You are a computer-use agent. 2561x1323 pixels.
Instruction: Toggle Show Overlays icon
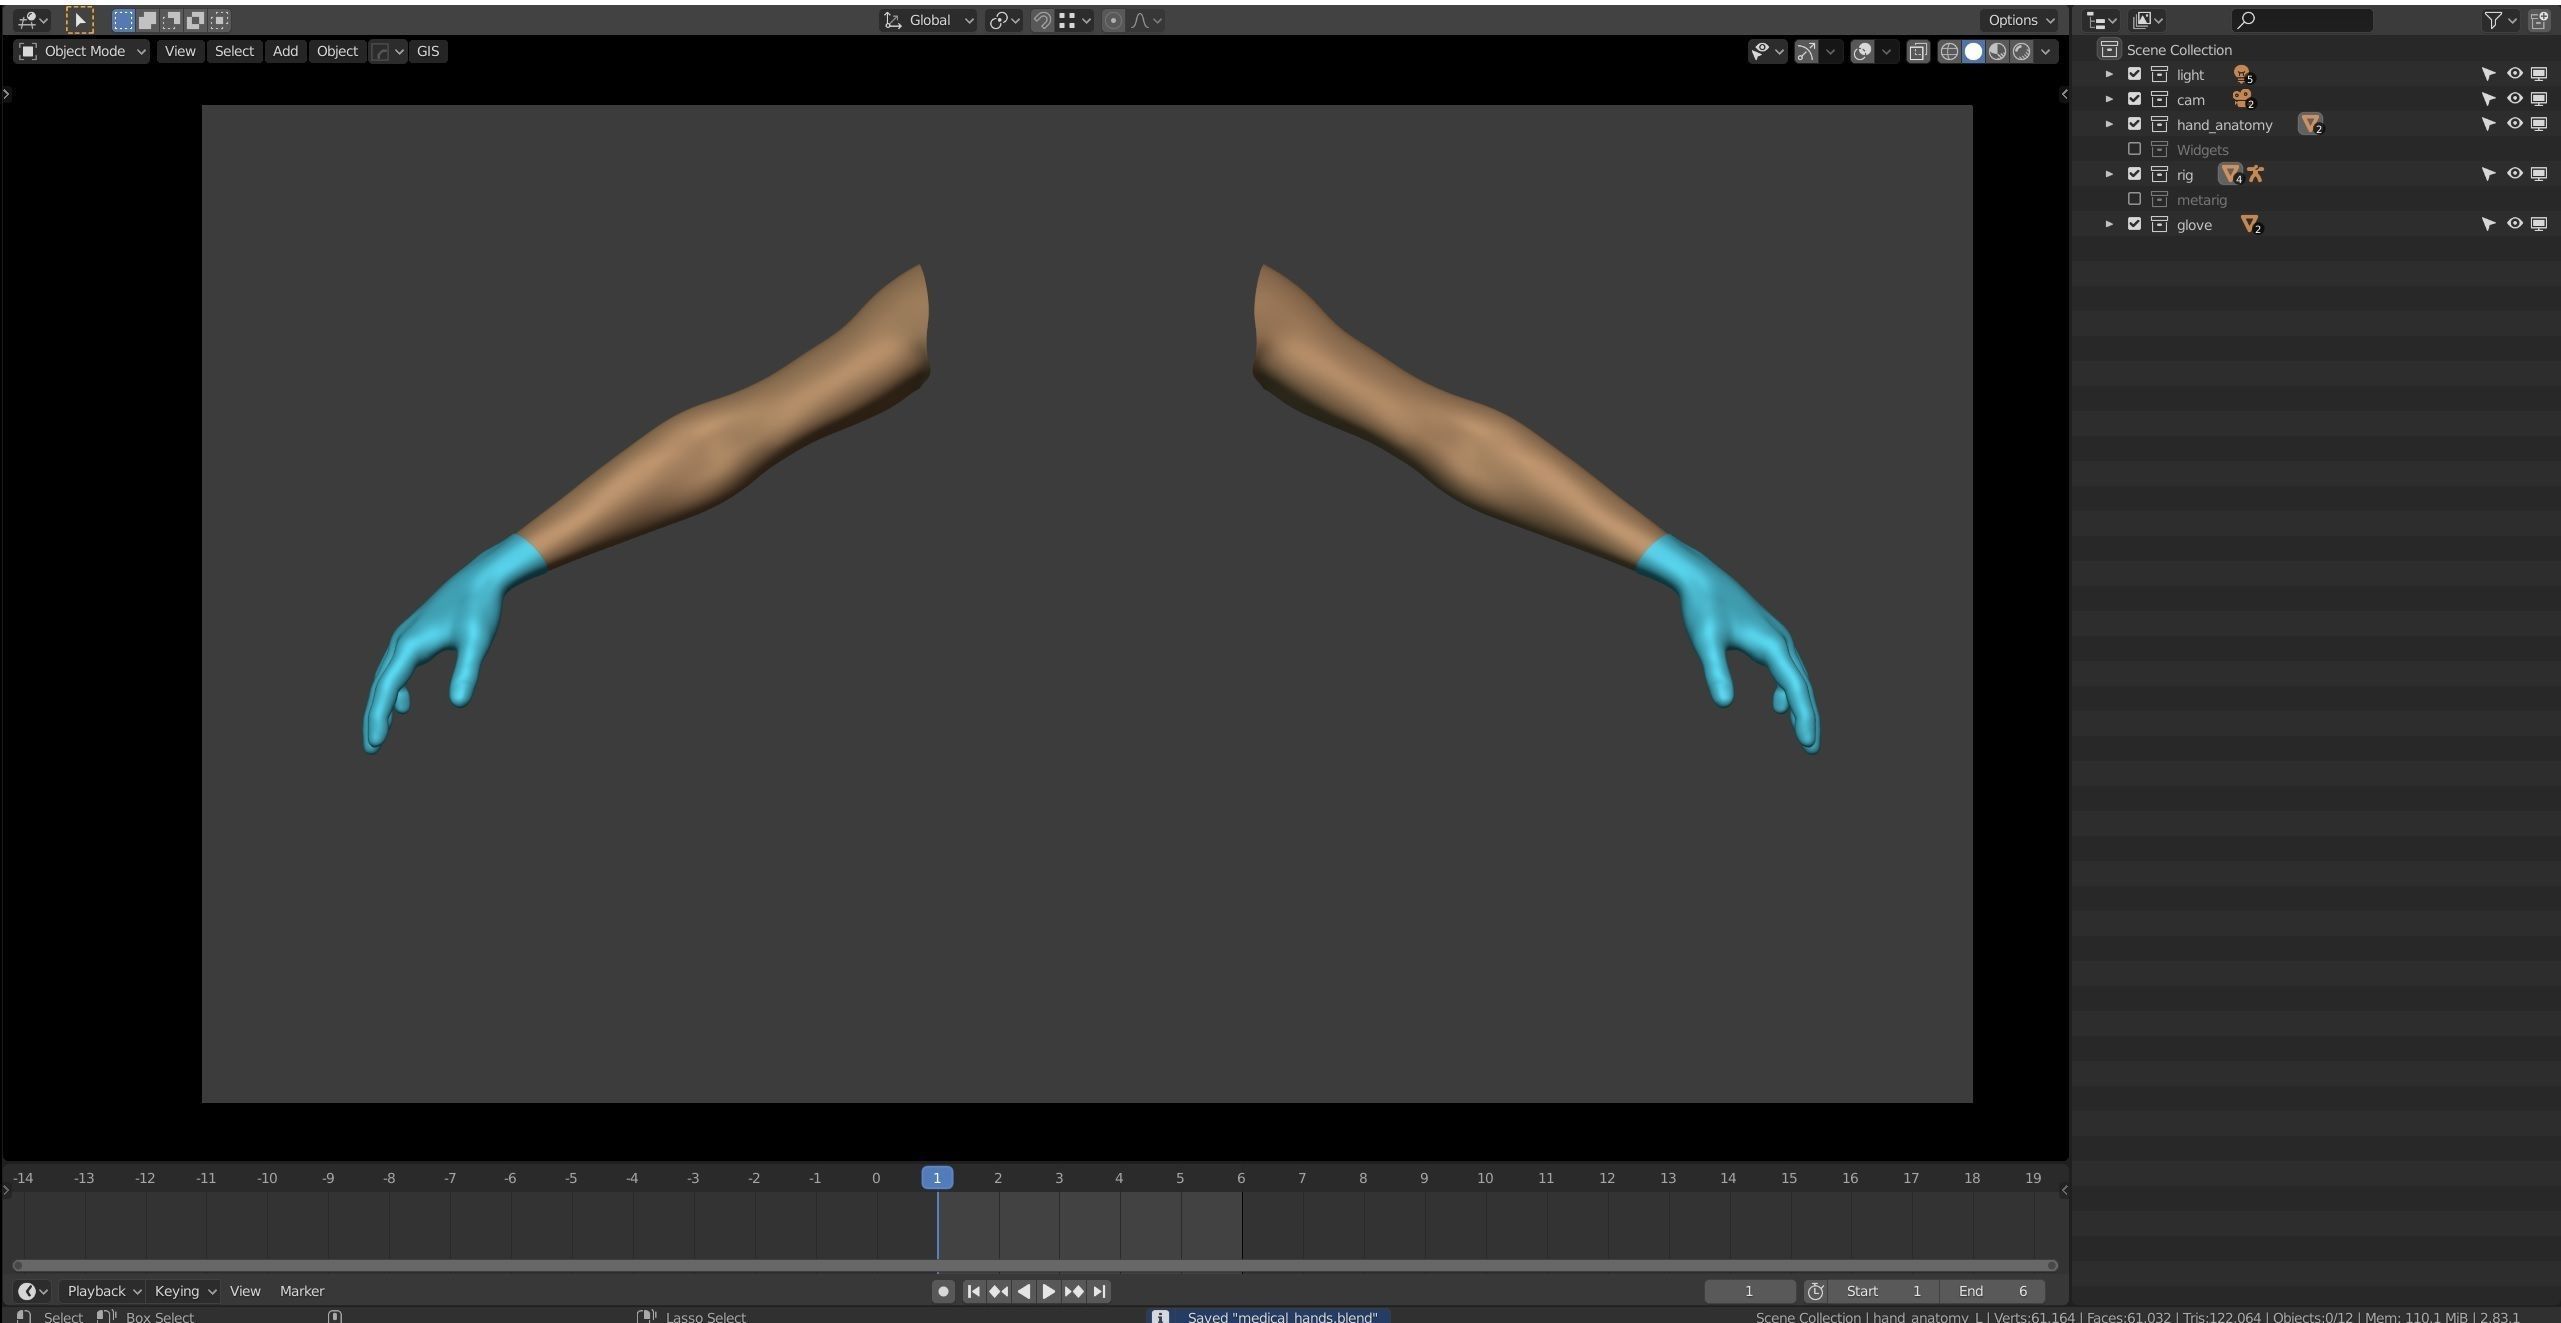point(1862,51)
